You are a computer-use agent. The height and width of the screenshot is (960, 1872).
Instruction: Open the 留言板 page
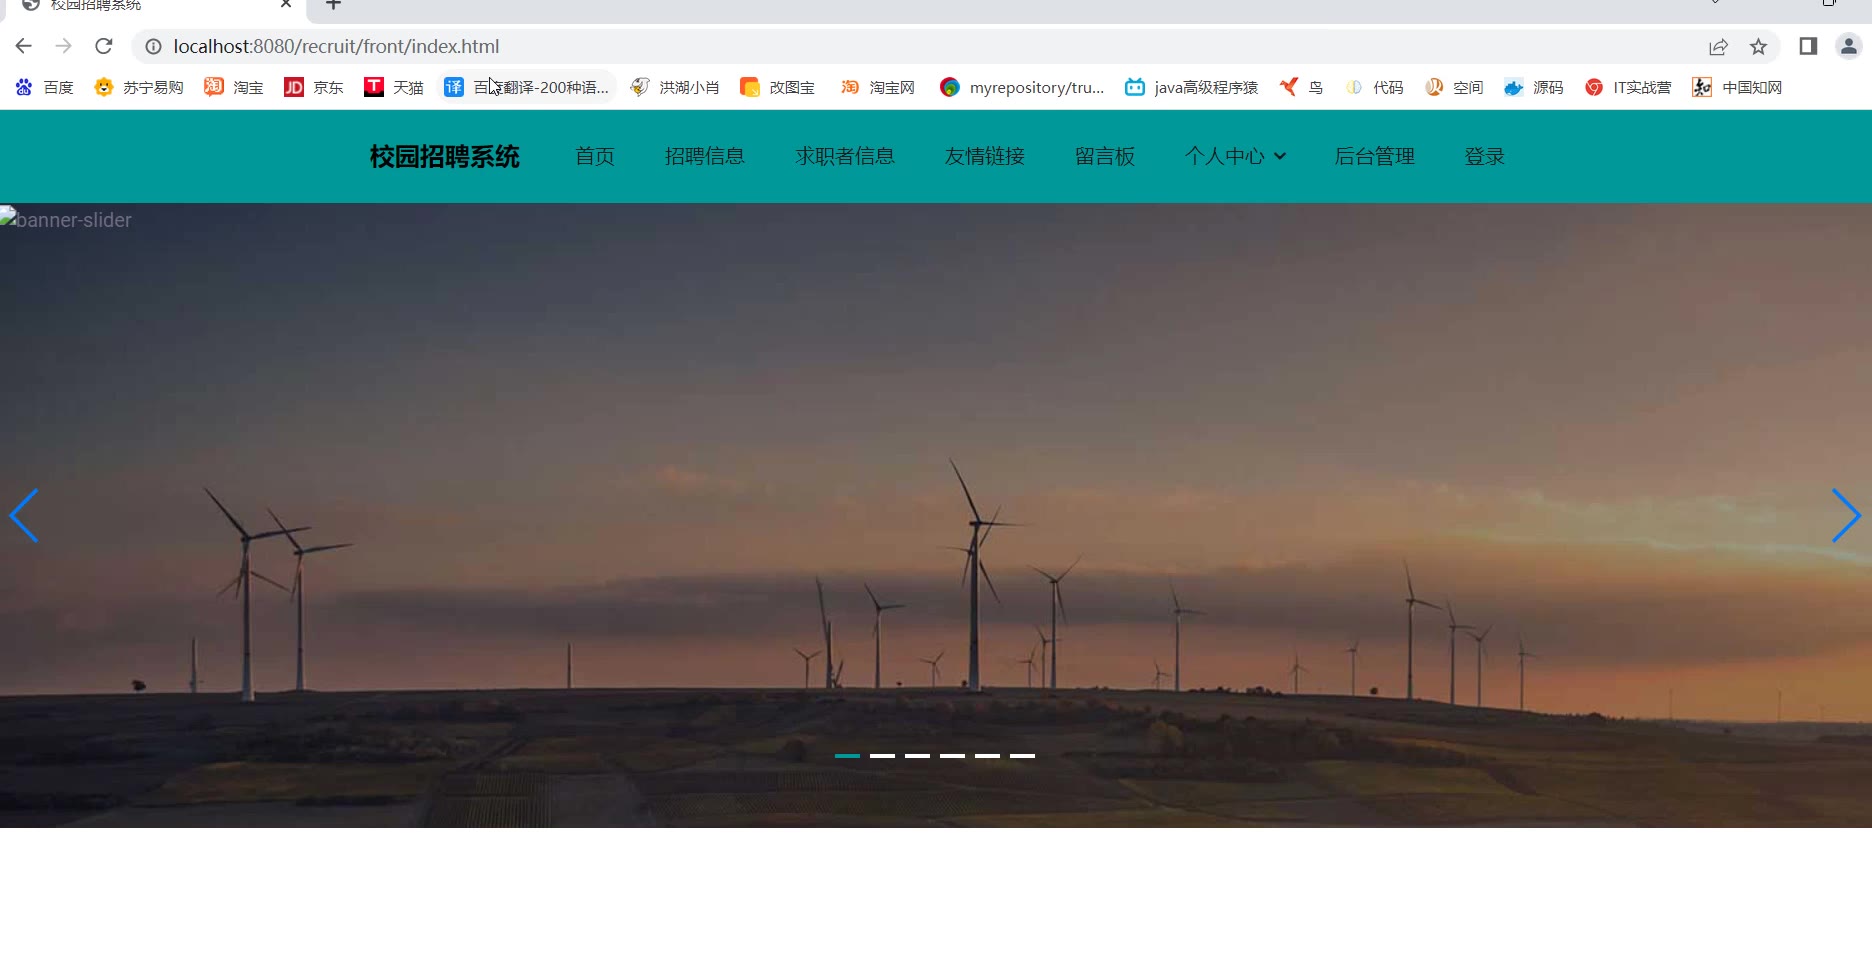click(1105, 156)
